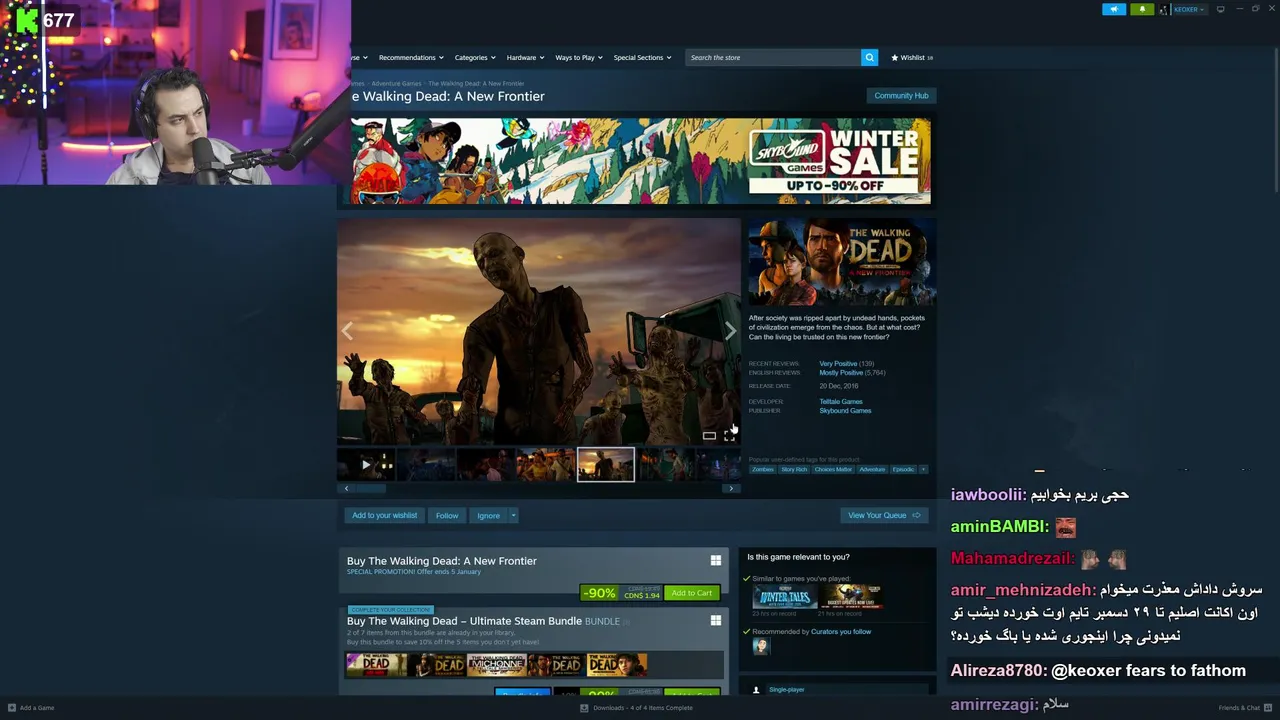Select the Choices Matter tag
This screenshot has width=1280, height=720.
click(833, 469)
